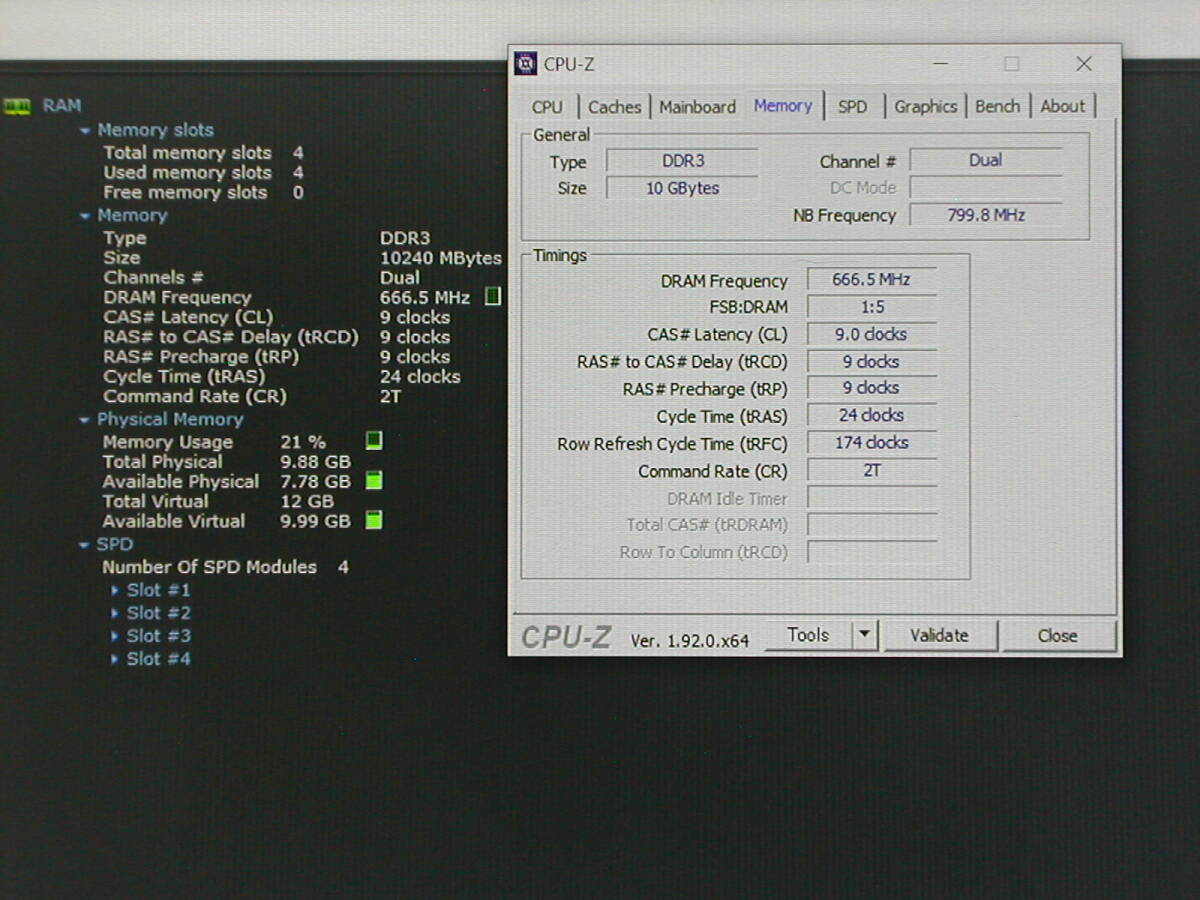Click the Tools button
The image size is (1200, 900).
(x=808, y=635)
